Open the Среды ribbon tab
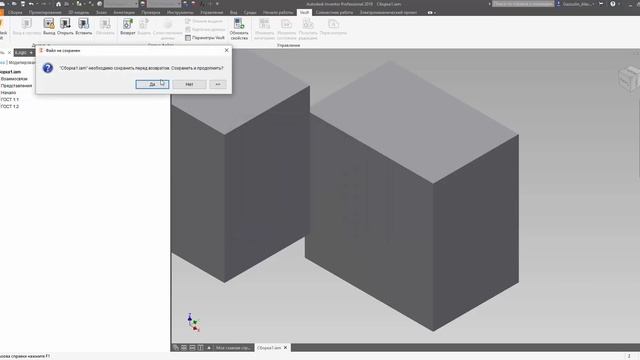The height and width of the screenshot is (360, 640). (x=250, y=13)
